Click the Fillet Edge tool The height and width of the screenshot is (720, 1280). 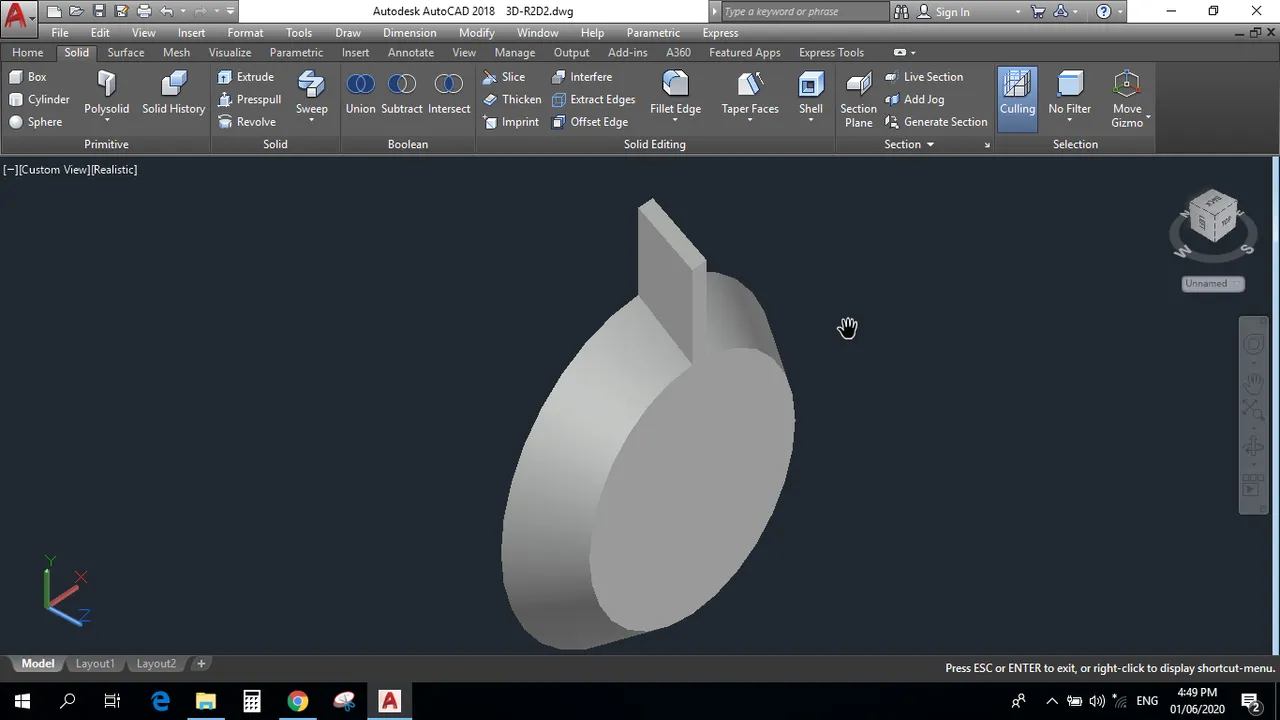[x=675, y=94]
